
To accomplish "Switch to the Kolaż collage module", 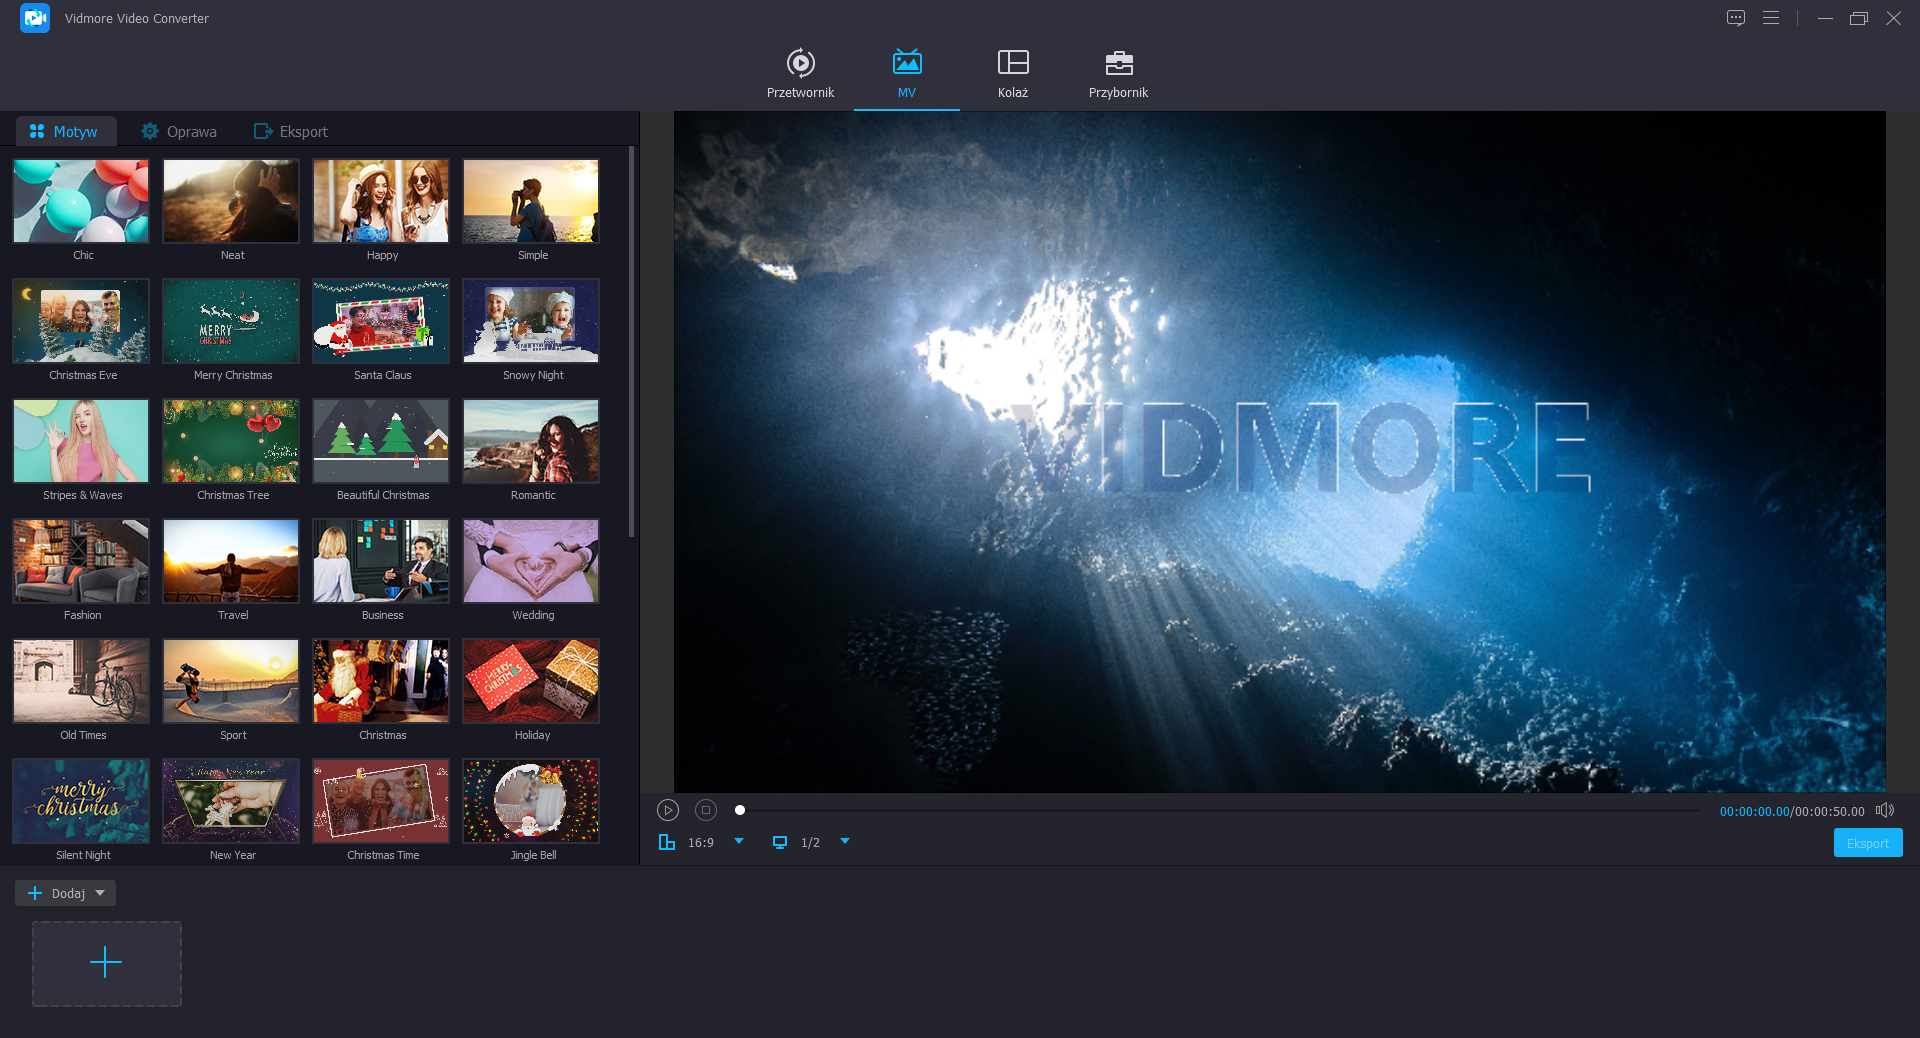I will [x=1013, y=73].
